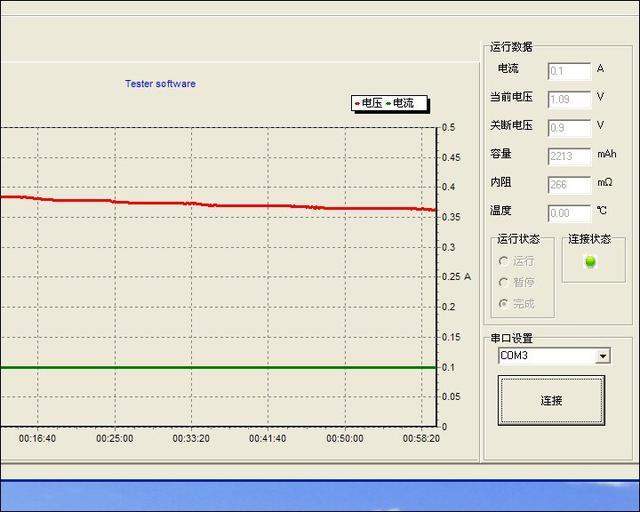Viewport: 640px width, 512px height.
Task: Click the 温度 field showing 0.00
Action: point(568,213)
